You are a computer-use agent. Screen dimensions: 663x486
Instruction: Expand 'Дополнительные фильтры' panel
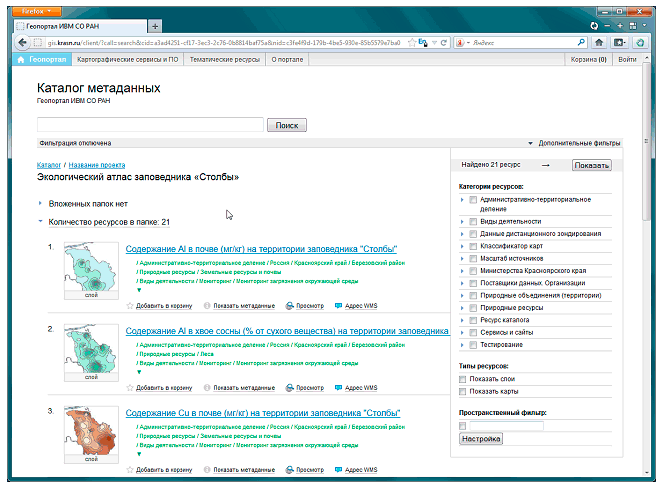click(x=579, y=143)
